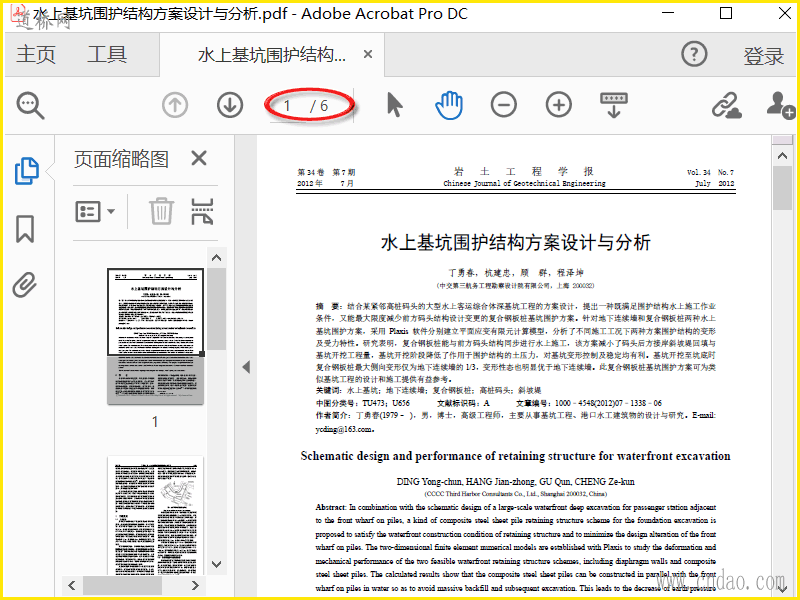Click the thumbnail panel horizontal scrollbar thumb
The height and width of the screenshot is (600, 800).
tap(122, 585)
